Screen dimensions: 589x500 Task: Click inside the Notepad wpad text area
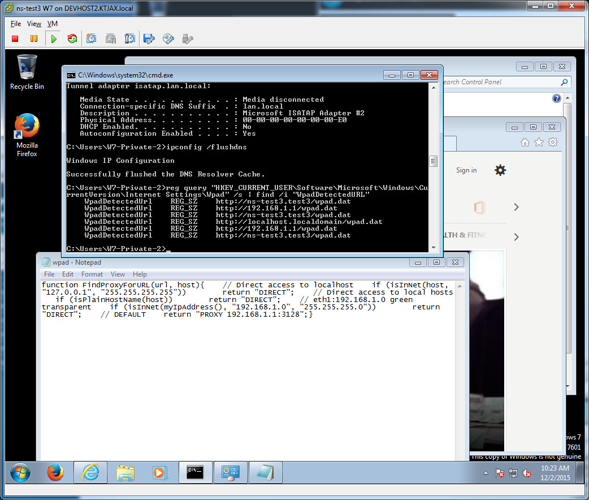click(x=248, y=370)
